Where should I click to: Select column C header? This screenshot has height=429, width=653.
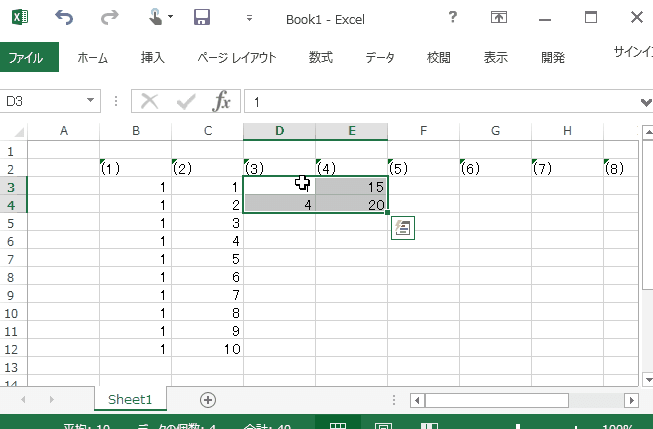[x=208, y=131]
